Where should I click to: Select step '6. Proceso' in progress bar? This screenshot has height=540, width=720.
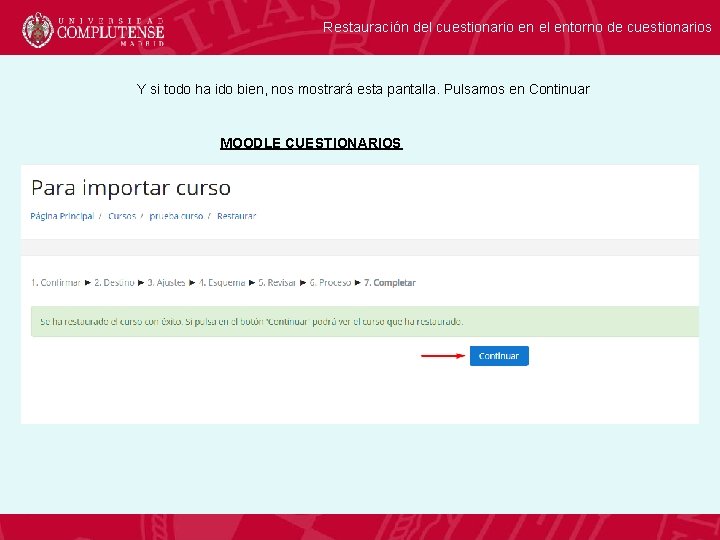click(x=330, y=282)
